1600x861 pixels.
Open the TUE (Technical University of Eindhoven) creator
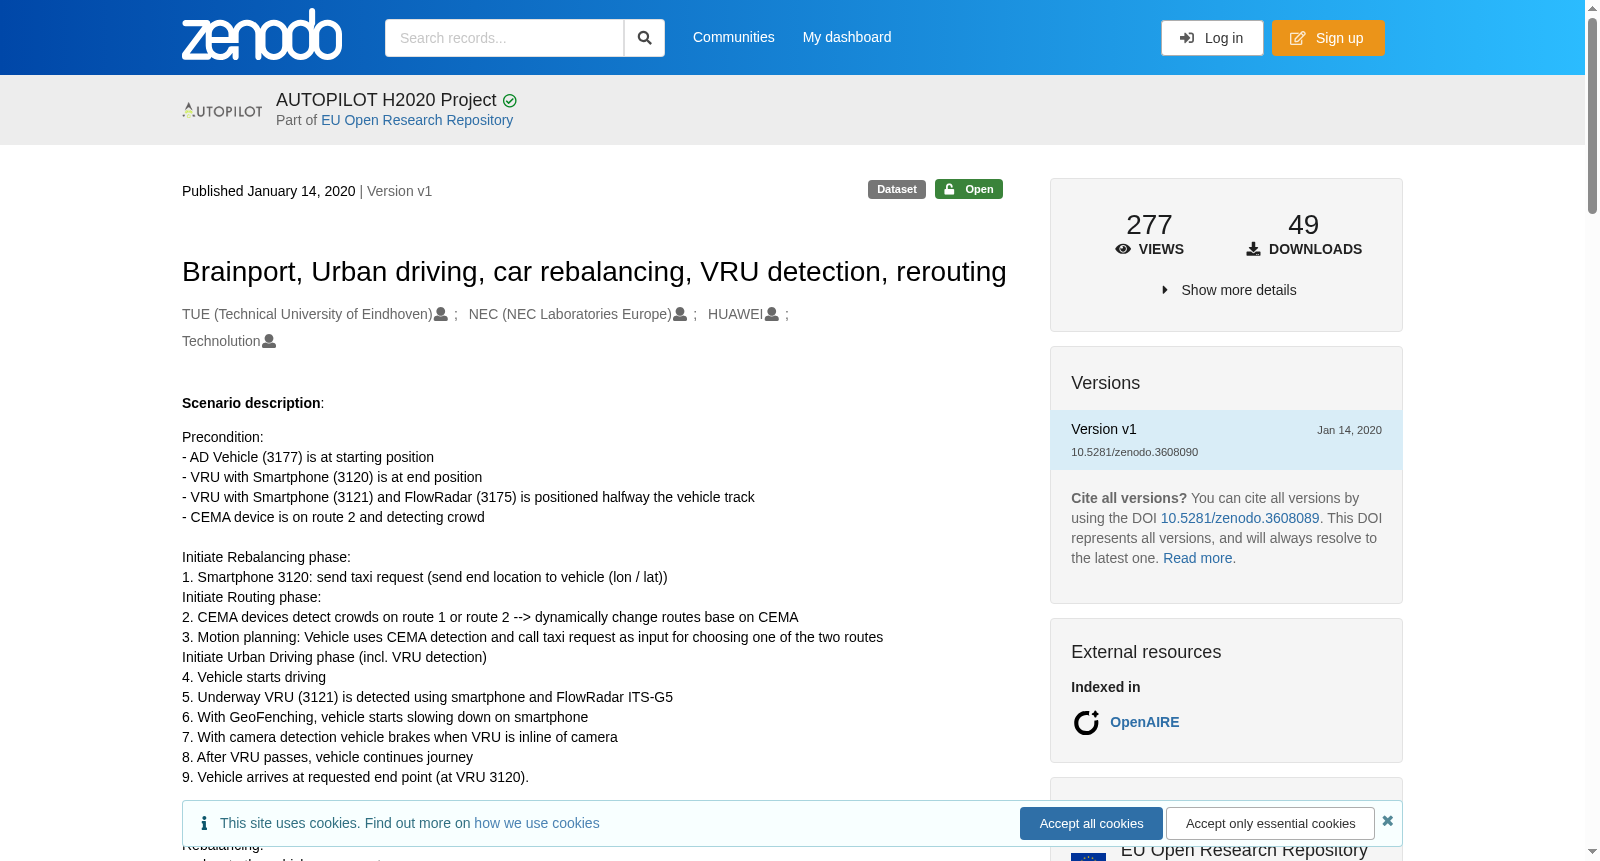point(307,314)
